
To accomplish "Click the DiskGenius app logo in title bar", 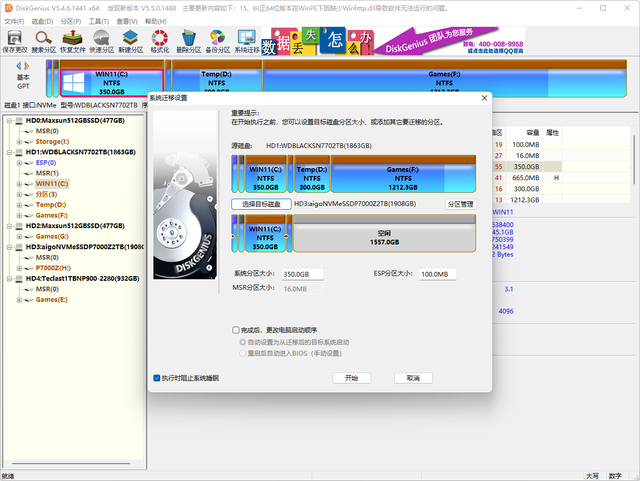I will point(8,8).
